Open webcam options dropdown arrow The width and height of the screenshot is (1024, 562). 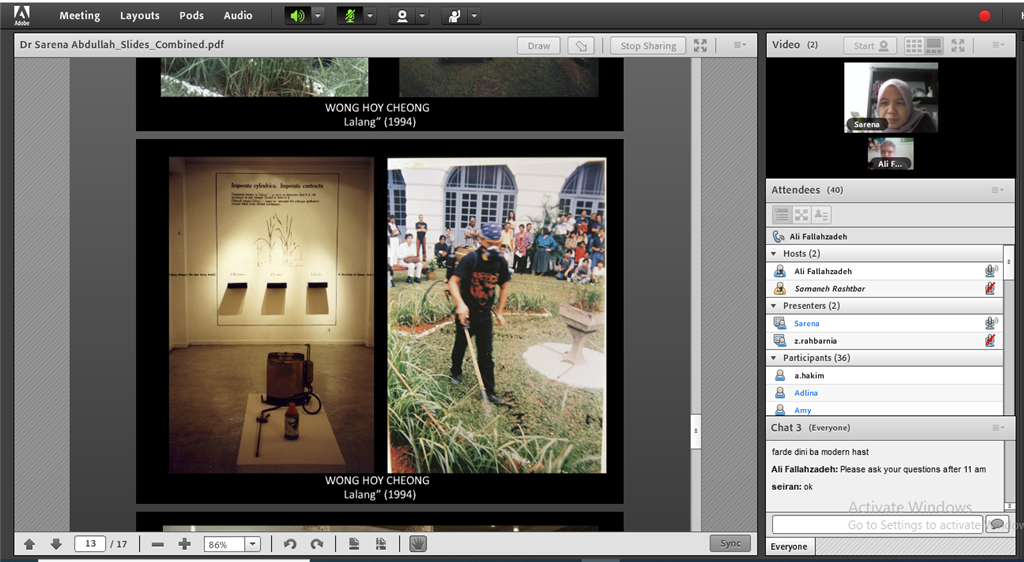pyautogui.click(x=423, y=16)
